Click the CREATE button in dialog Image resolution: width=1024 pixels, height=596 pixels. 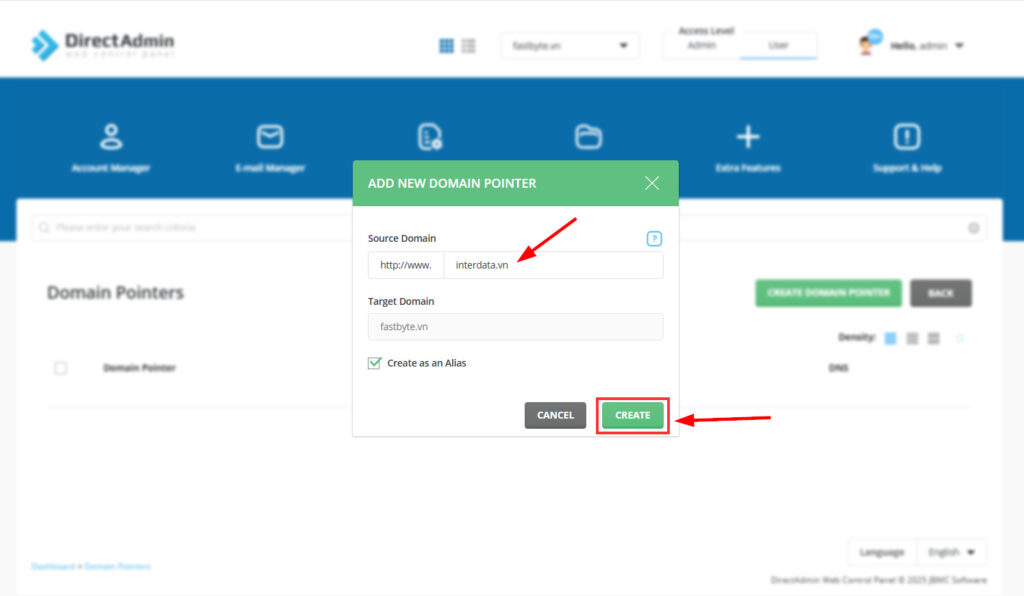pos(632,415)
